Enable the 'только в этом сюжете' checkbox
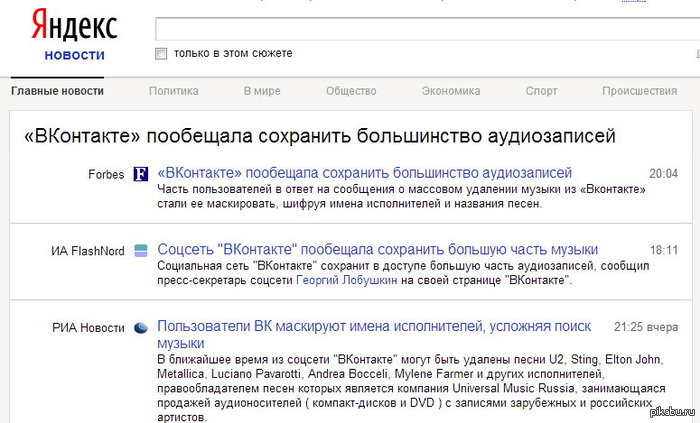700x423 pixels. (161, 53)
